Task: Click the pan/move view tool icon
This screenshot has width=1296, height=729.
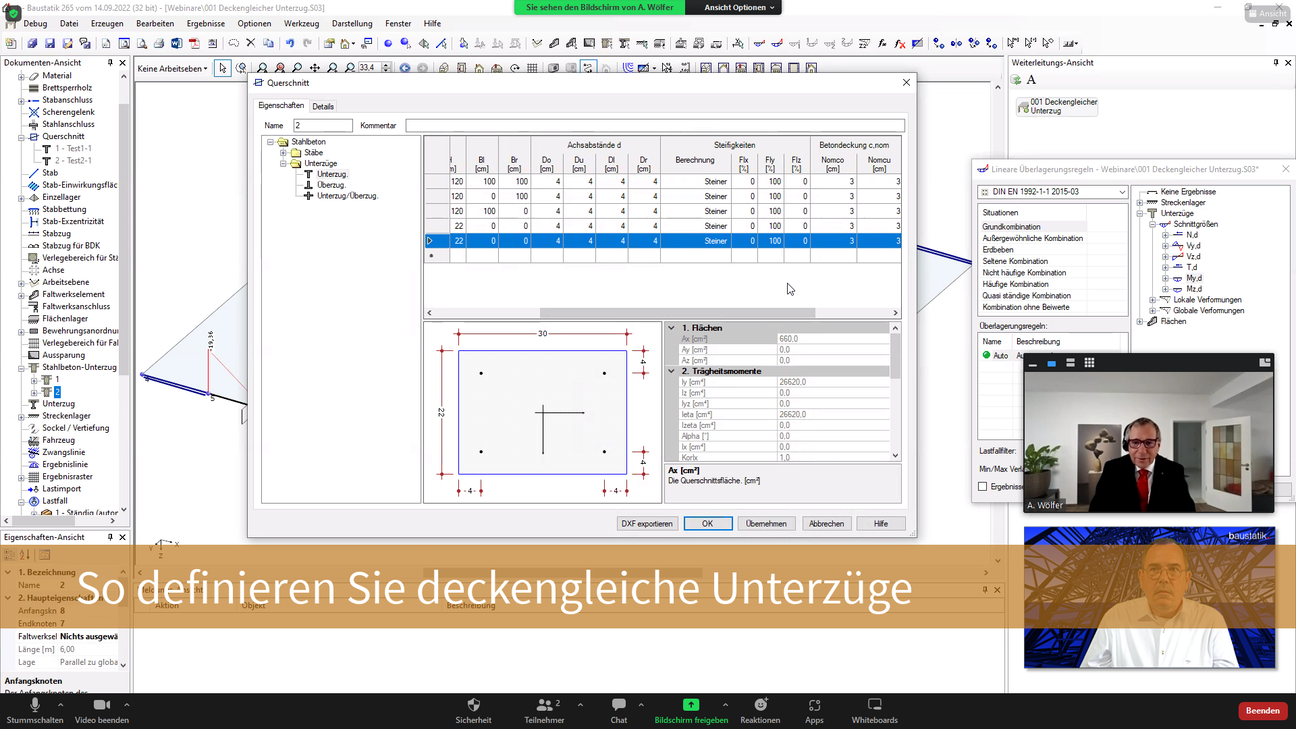Action: coord(315,68)
